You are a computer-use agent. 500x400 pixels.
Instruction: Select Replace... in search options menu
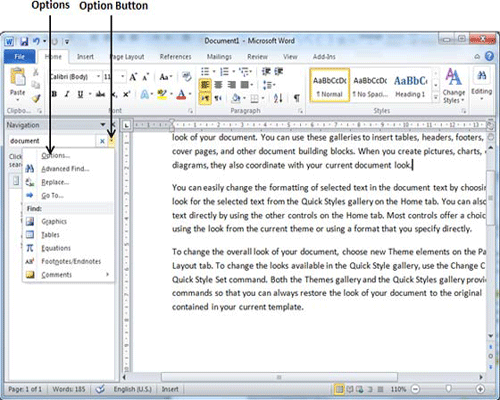click(55, 182)
